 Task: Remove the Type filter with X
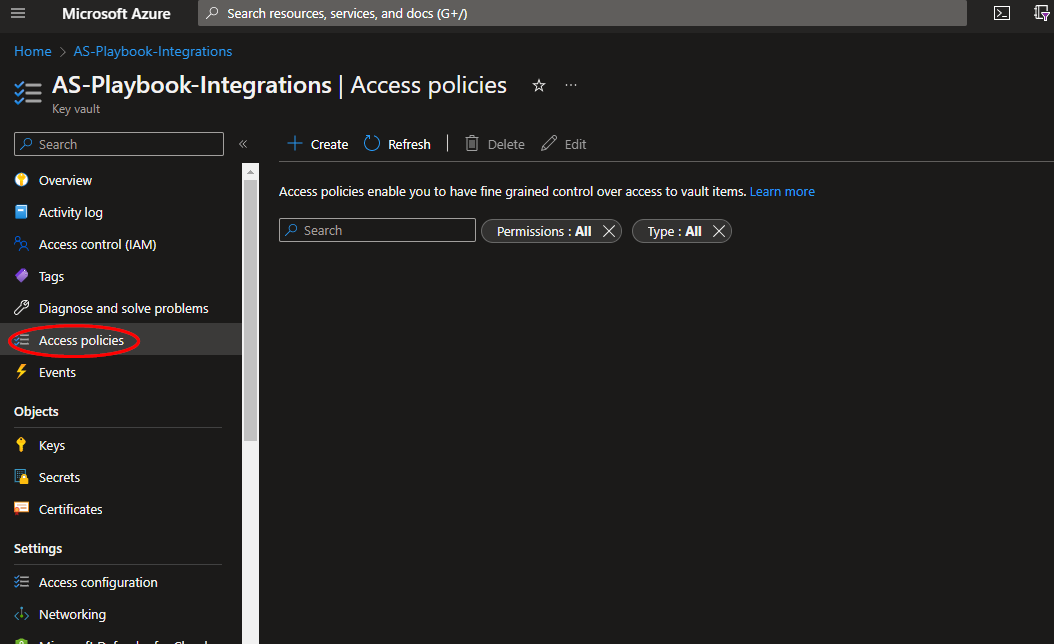tap(719, 231)
